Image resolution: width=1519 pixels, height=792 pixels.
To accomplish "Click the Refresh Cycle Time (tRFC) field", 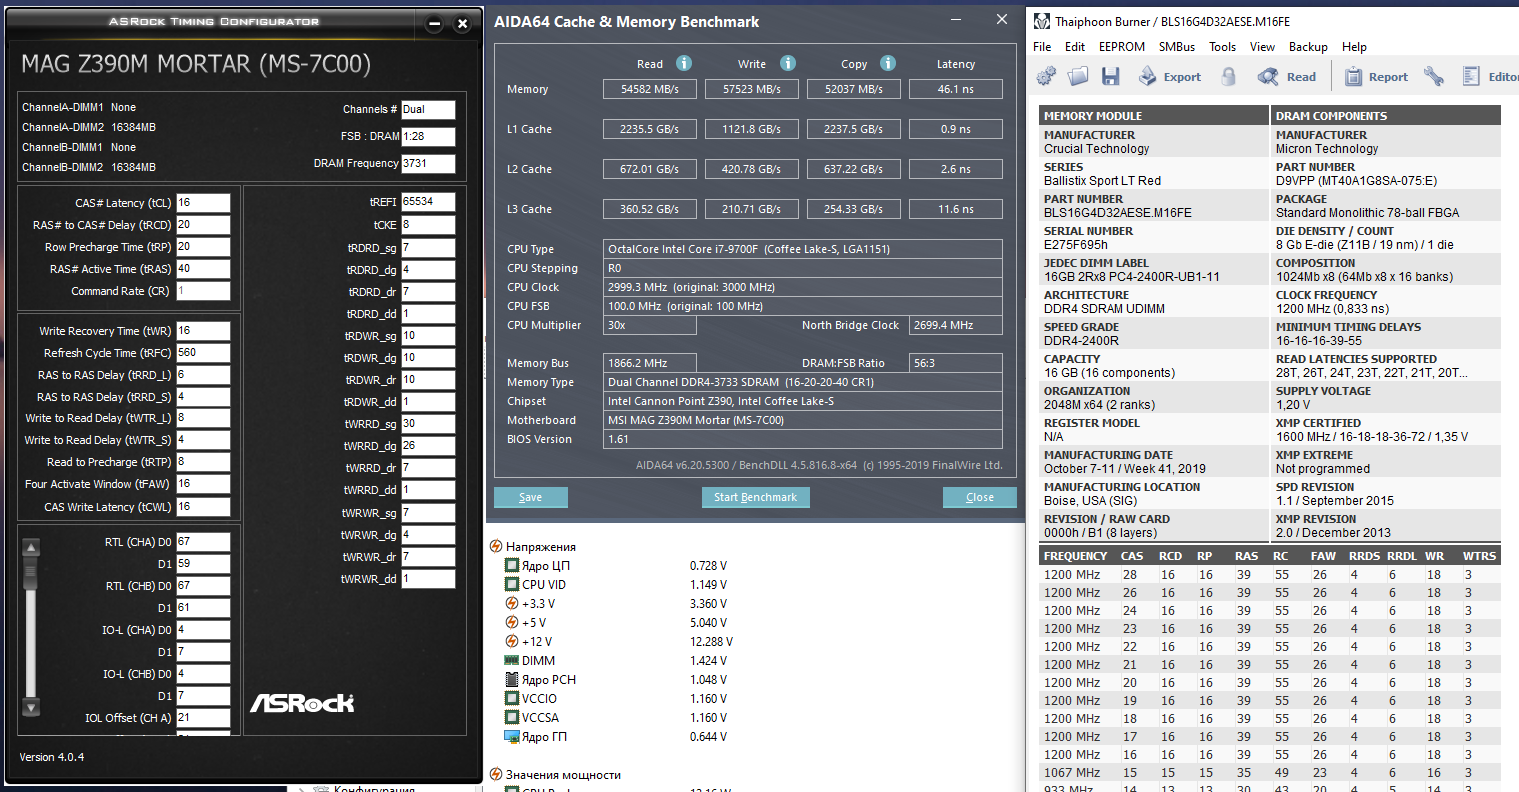I will (203, 353).
